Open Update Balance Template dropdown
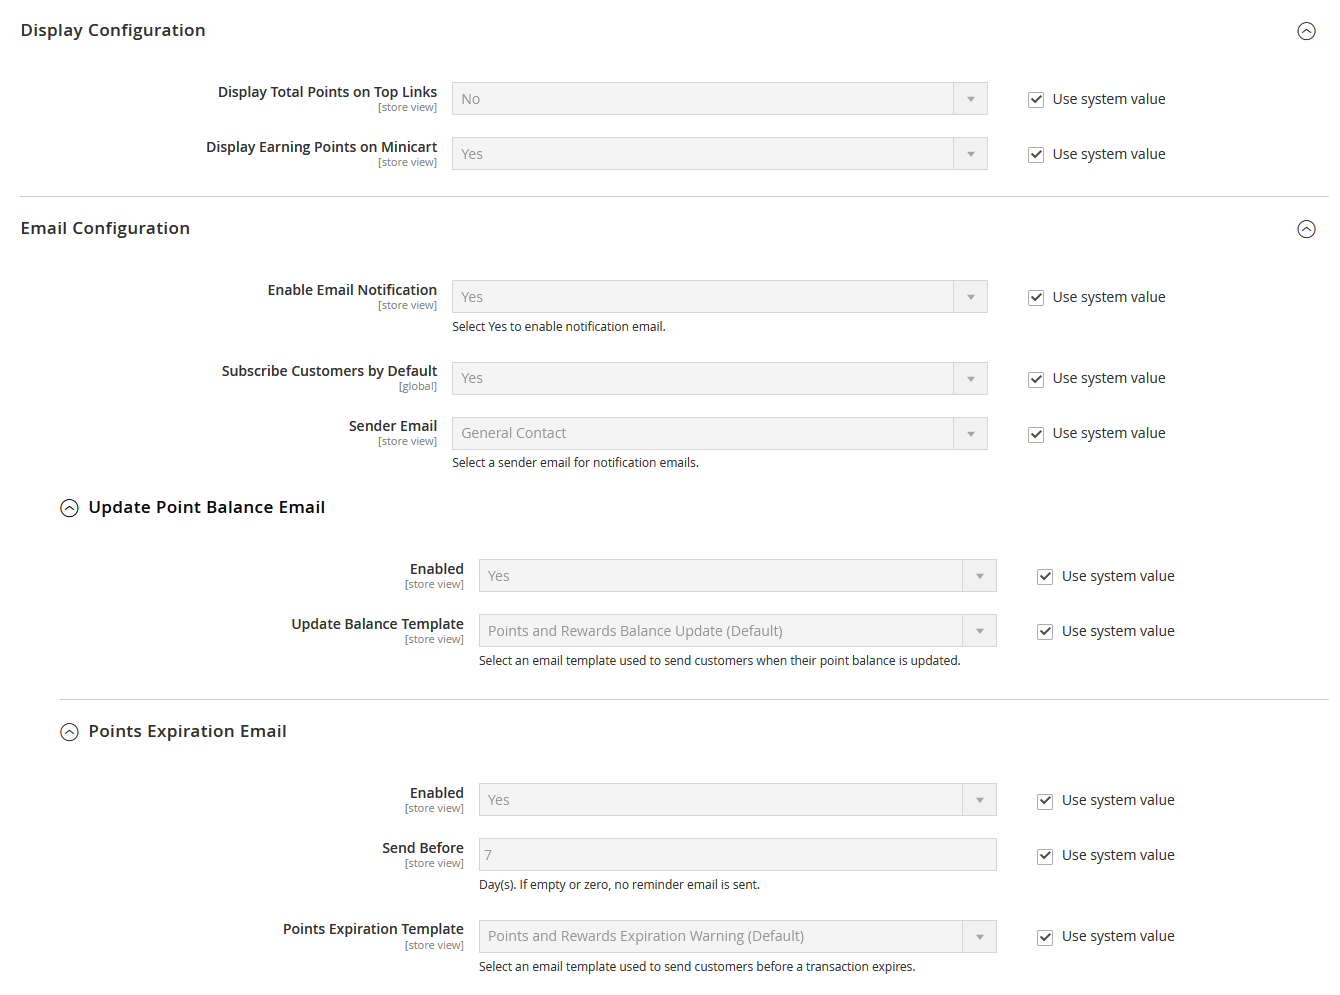This screenshot has width=1340, height=995. pyautogui.click(x=737, y=631)
